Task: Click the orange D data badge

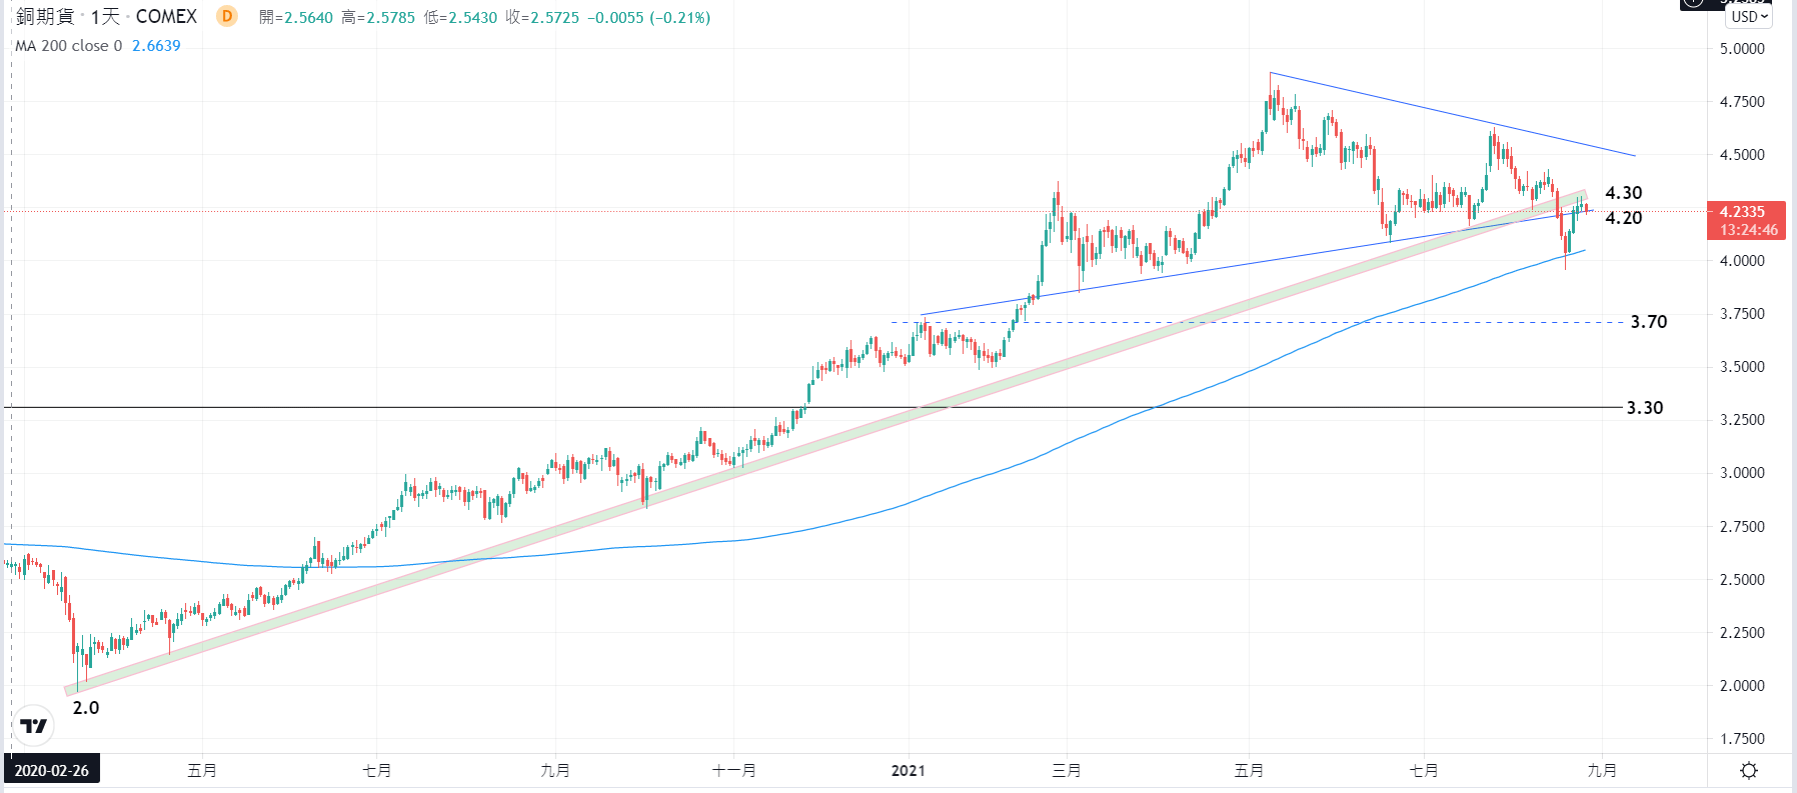Action: (x=227, y=16)
